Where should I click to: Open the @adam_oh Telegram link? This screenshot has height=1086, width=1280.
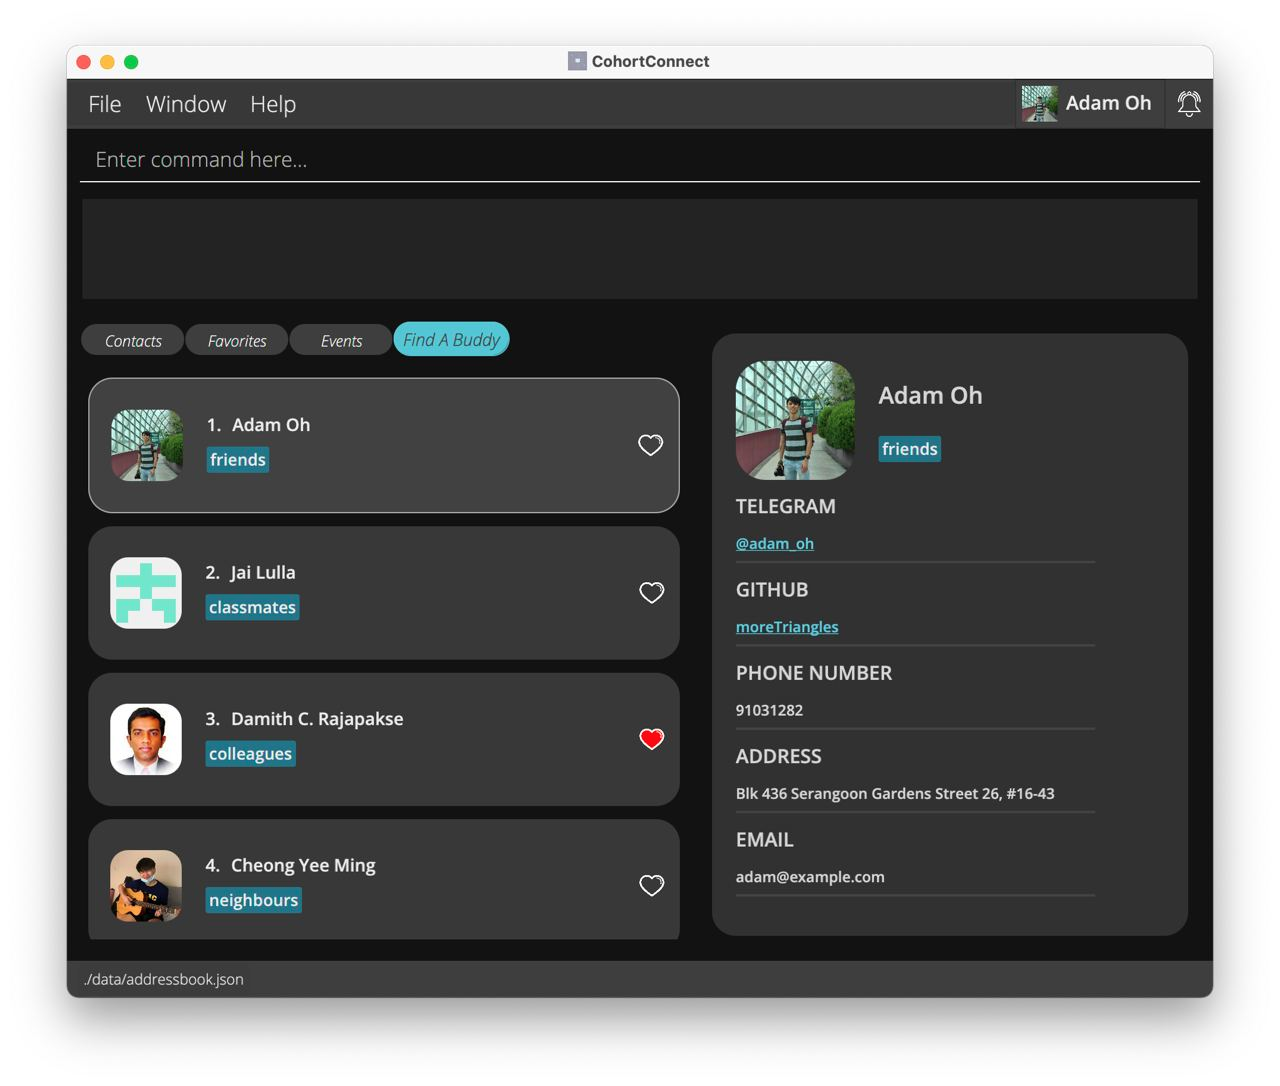pyautogui.click(x=775, y=543)
